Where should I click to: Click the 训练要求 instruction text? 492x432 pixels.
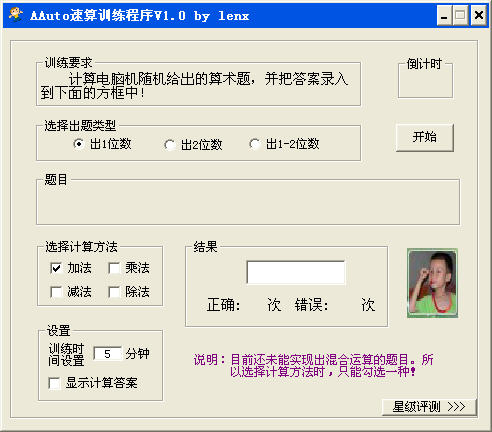[x=194, y=86]
